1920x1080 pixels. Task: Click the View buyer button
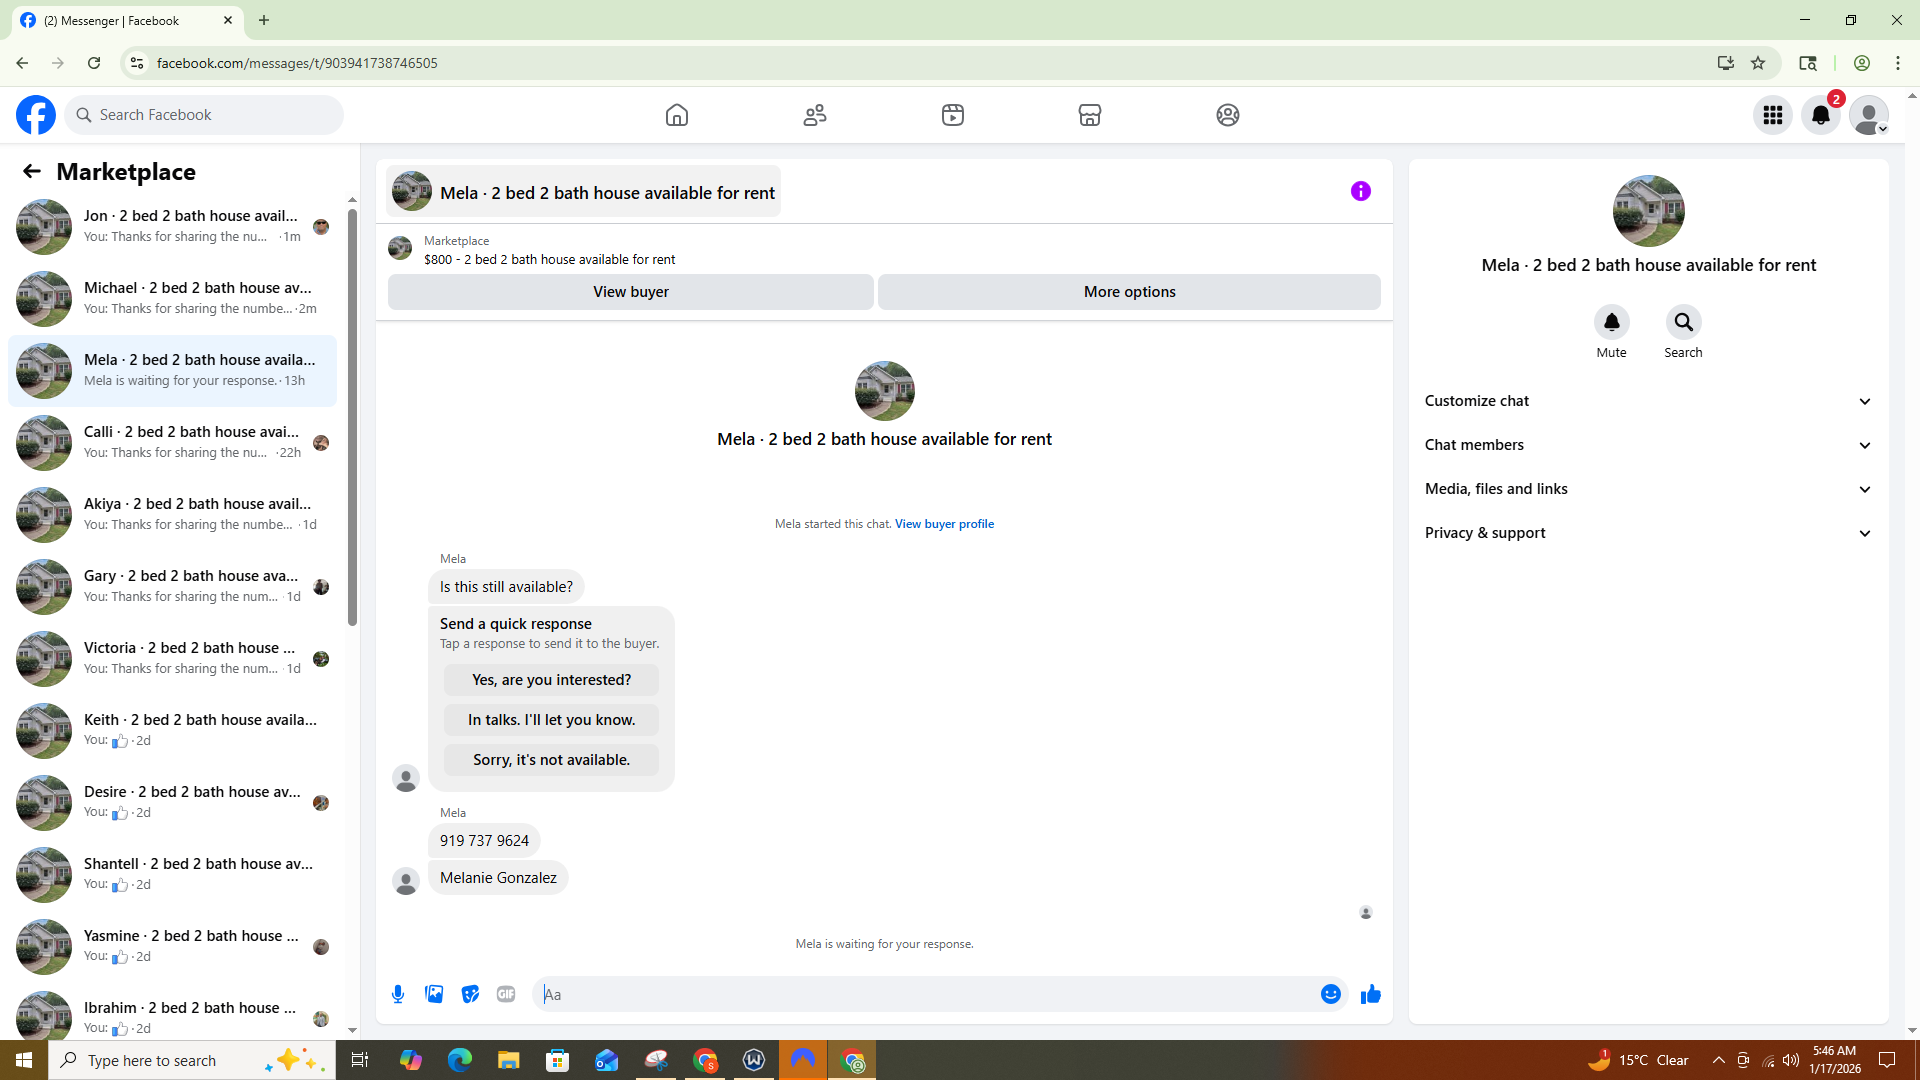630,292
